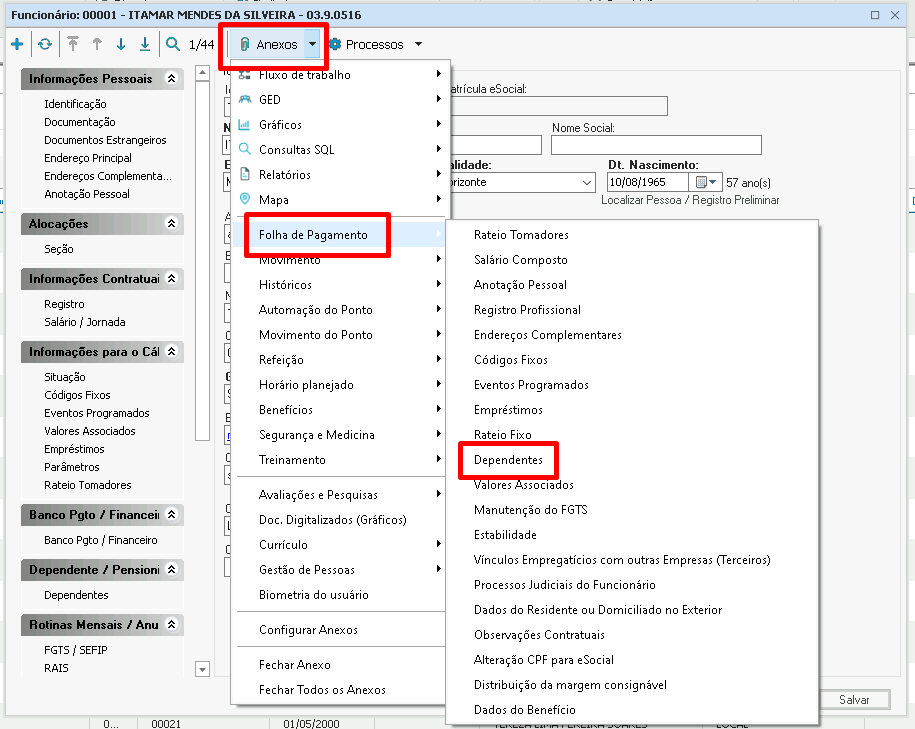915x729 pixels.
Task: Open the Anexos dropdown arrow
Action: (313, 44)
